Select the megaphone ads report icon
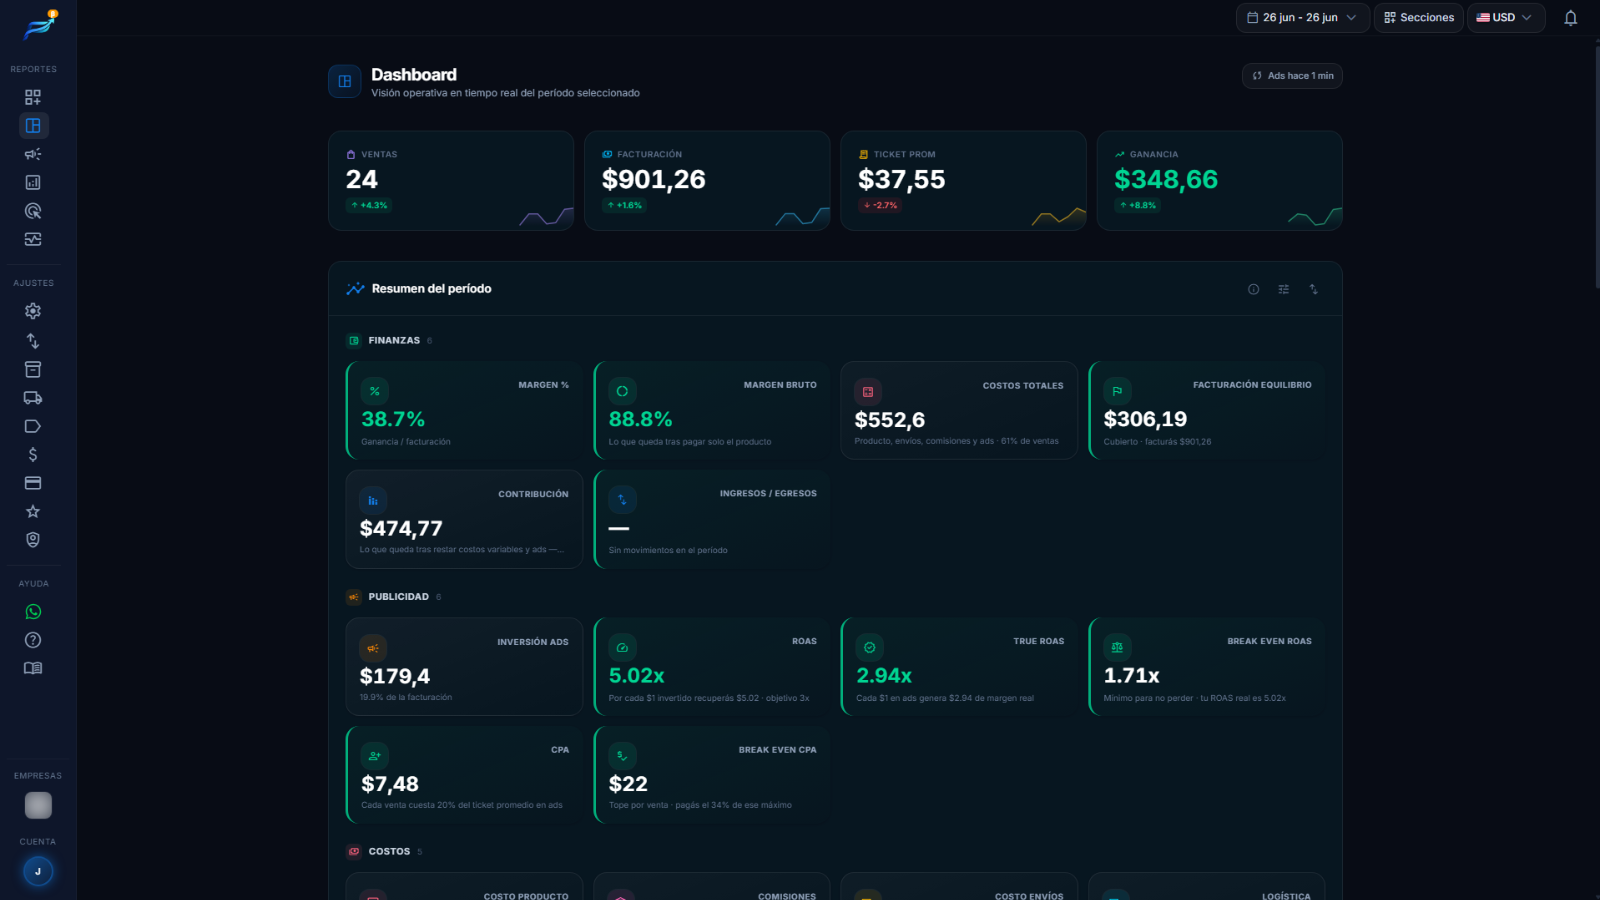Viewport: 1600px width, 900px height. click(x=33, y=154)
